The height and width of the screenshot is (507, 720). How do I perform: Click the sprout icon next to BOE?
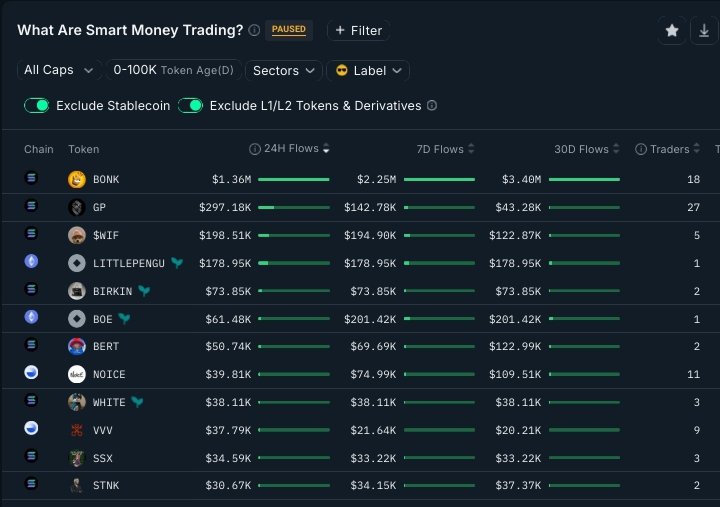click(x=124, y=318)
